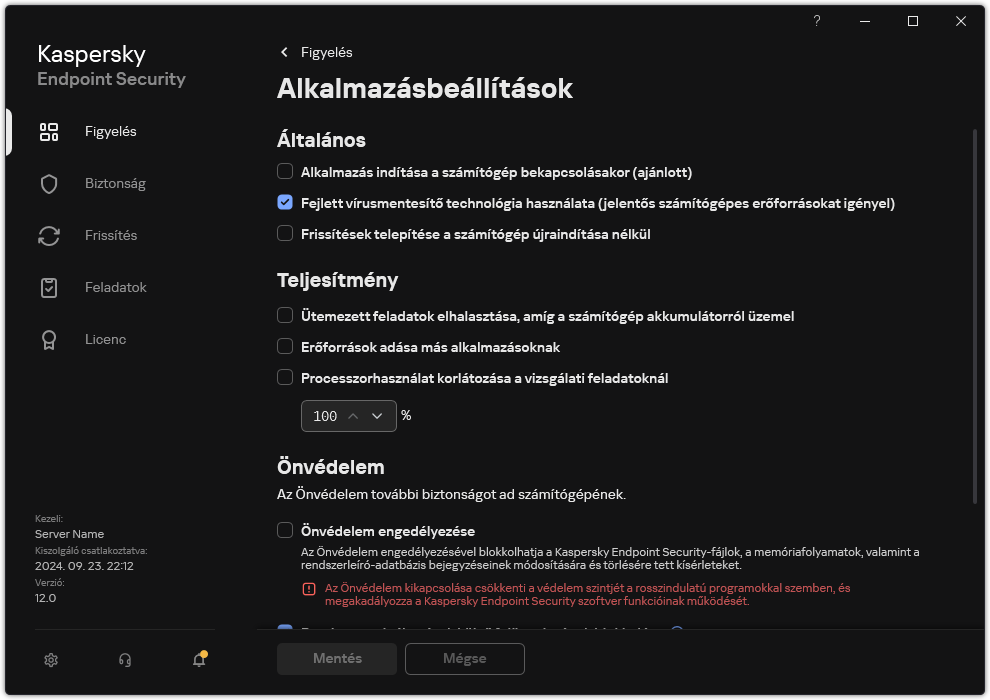Enable Önvédelem engedélyezése
This screenshot has height=700, width=990.
(x=285, y=531)
